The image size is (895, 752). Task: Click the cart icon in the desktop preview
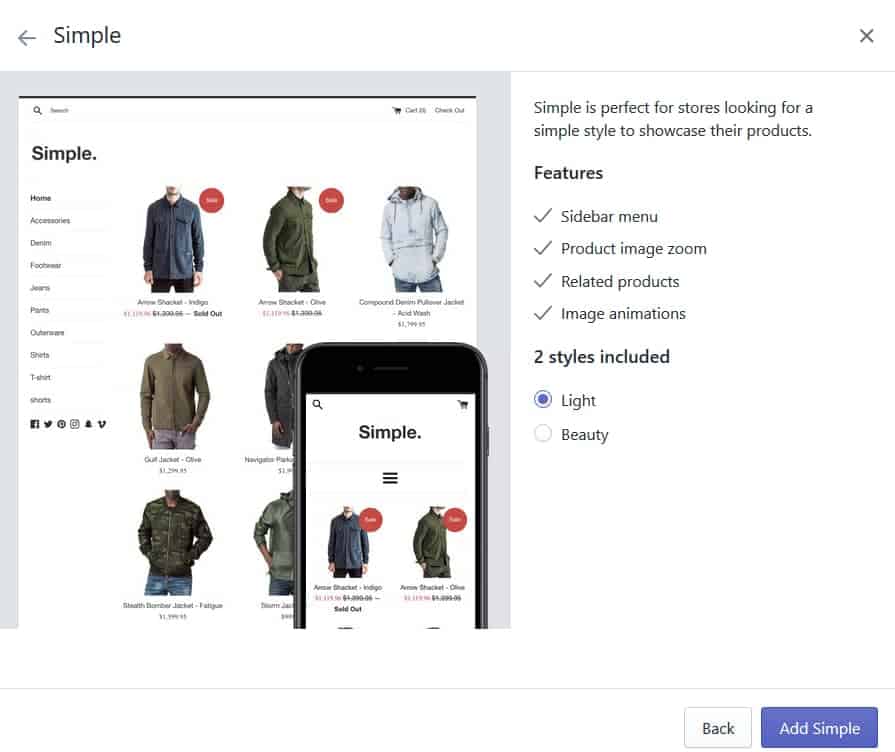pos(397,110)
